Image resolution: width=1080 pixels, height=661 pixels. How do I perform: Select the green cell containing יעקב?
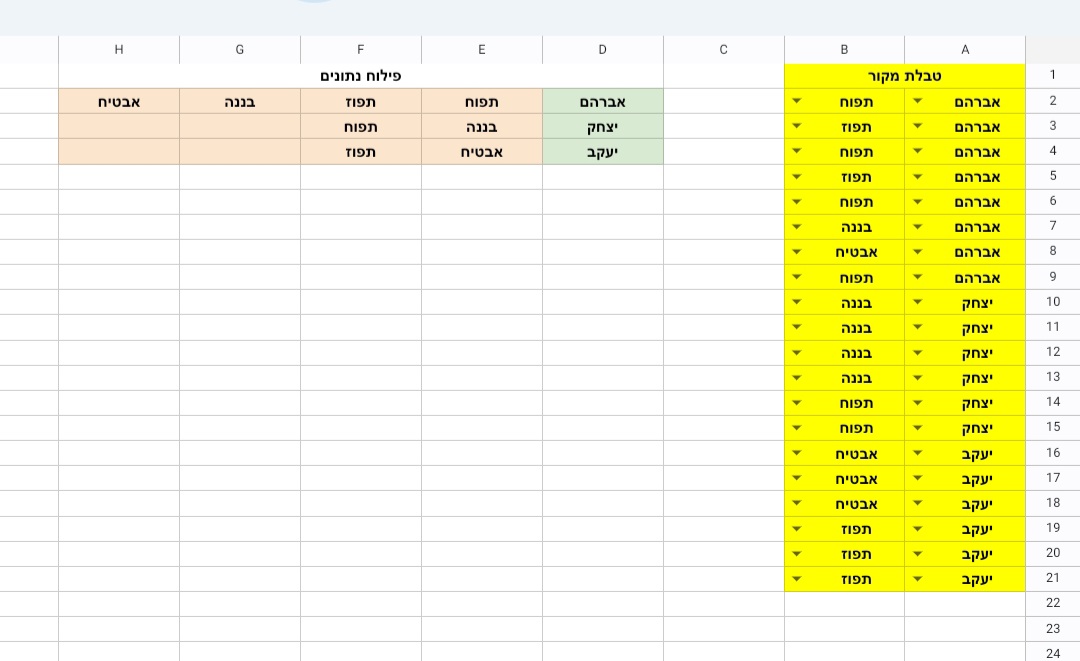602,151
